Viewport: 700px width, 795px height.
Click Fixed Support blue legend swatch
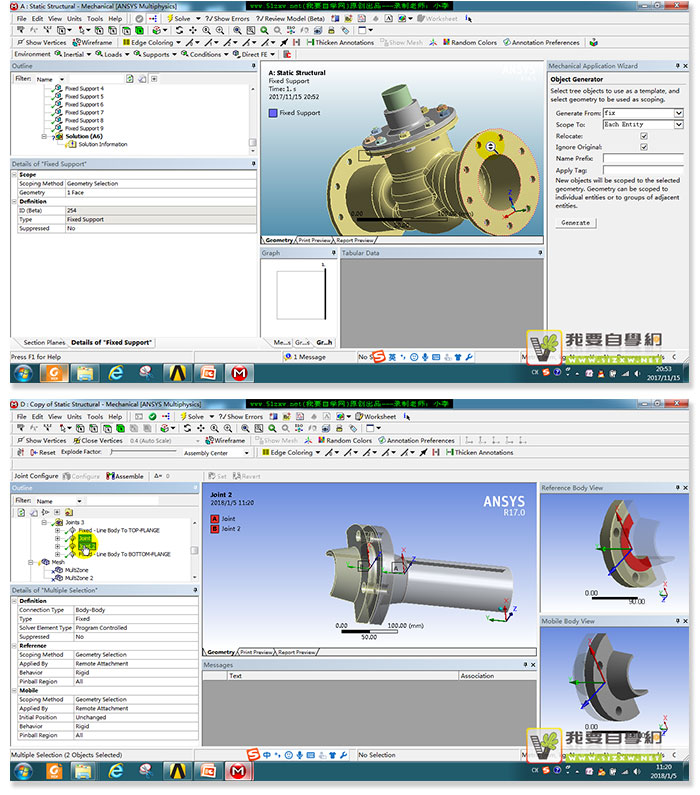tap(273, 113)
